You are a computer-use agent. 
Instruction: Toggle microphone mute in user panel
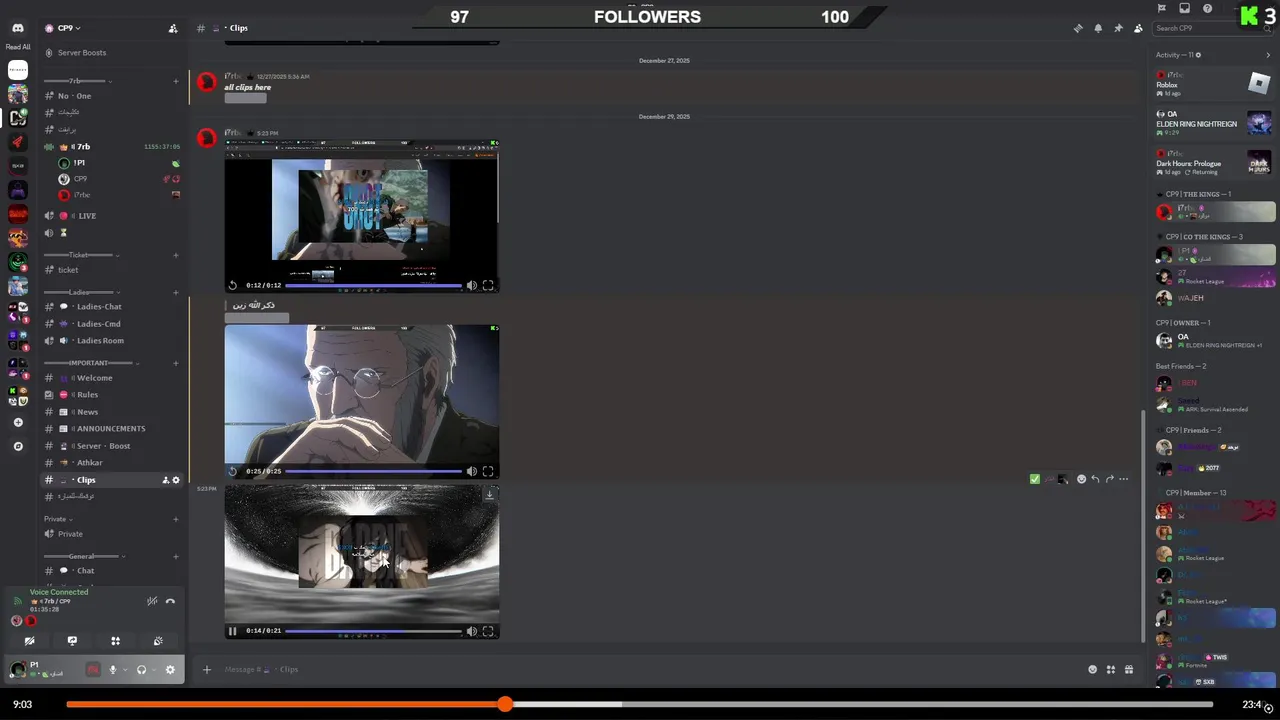tap(113, 670)
